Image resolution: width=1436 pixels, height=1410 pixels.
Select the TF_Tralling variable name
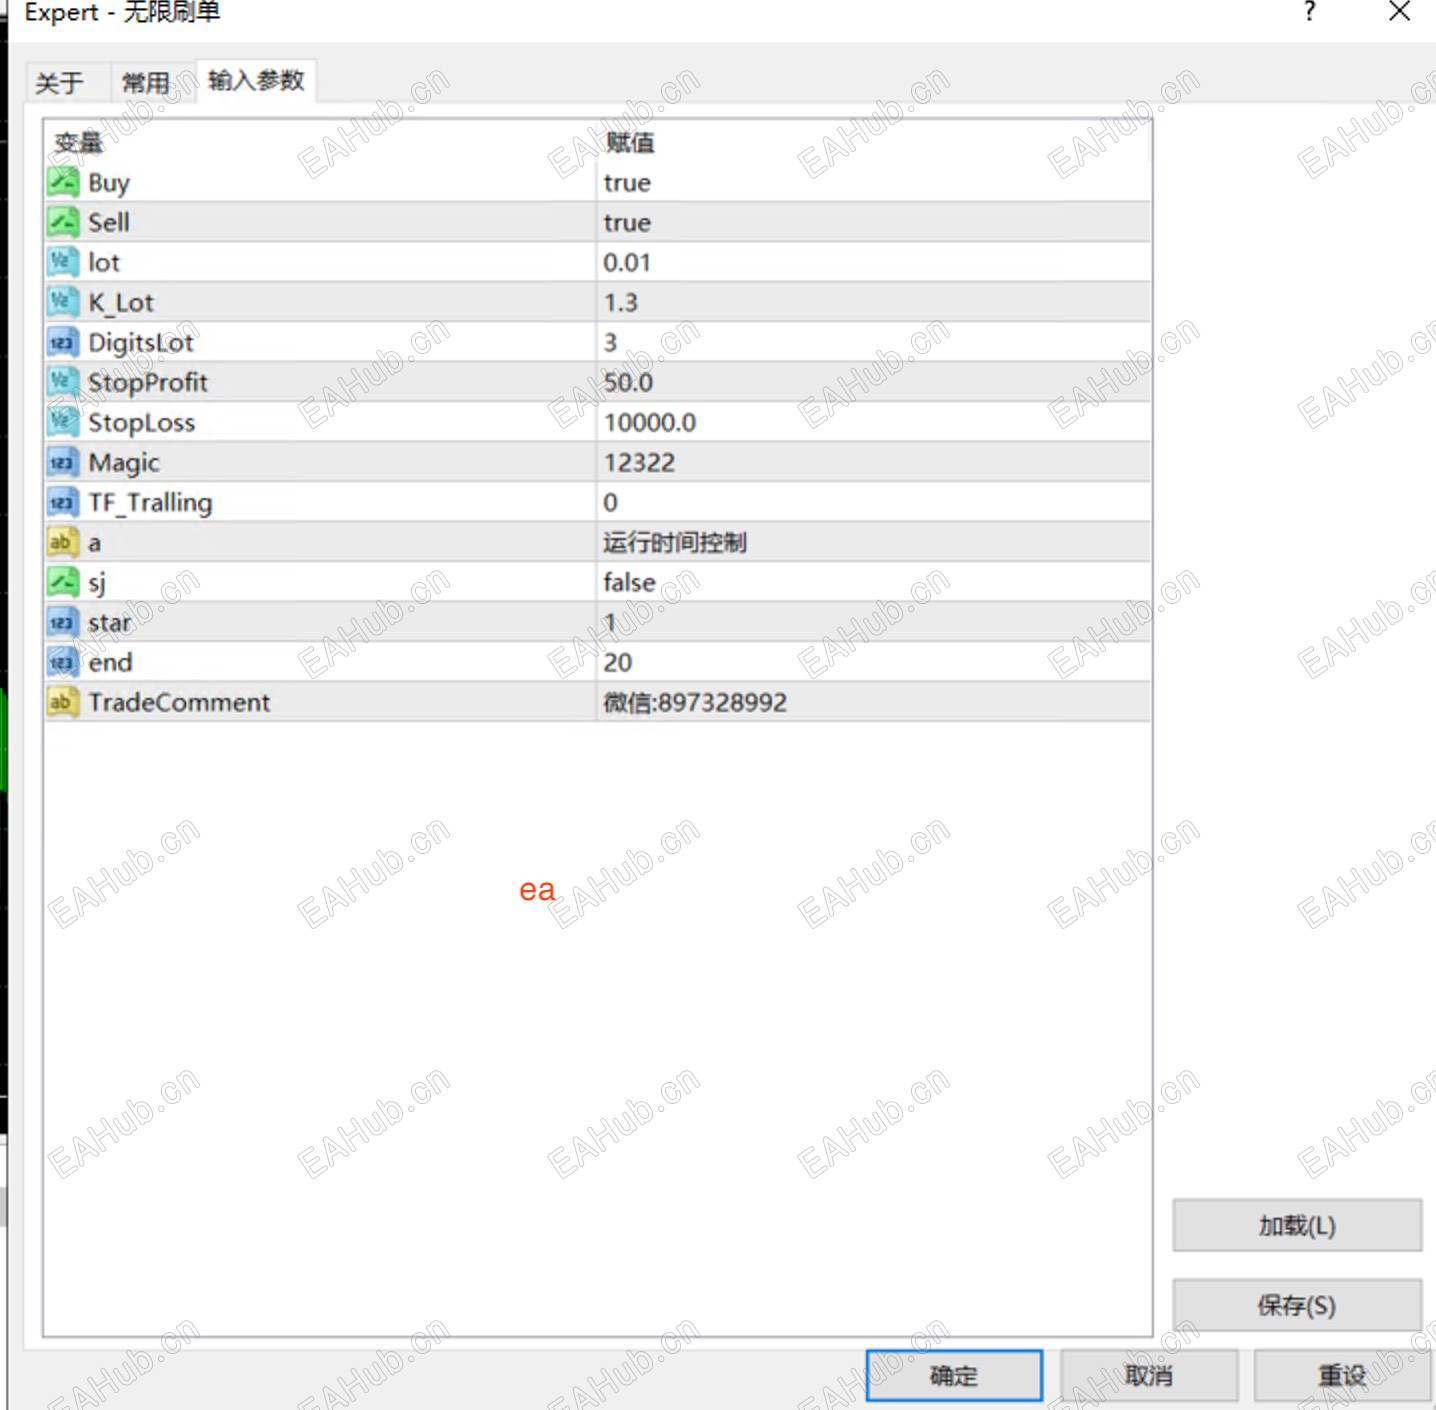[x=150, y=503]
